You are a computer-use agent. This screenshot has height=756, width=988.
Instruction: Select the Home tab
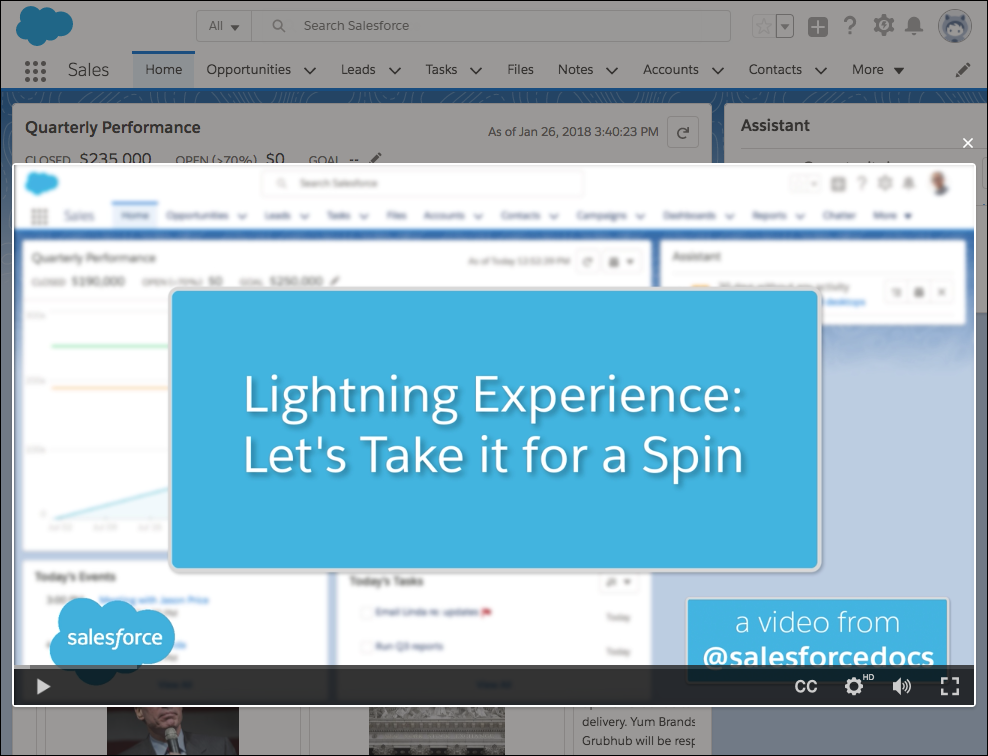point(164,69)
